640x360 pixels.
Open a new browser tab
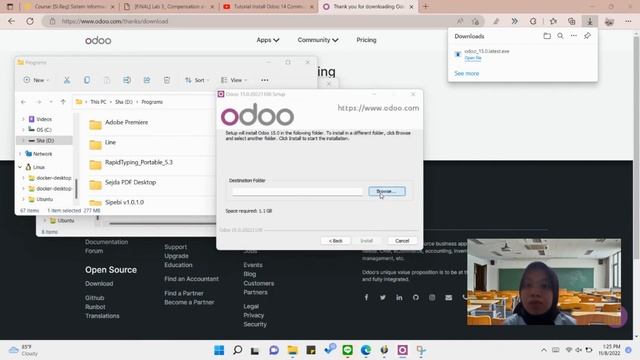pos(425,7)
